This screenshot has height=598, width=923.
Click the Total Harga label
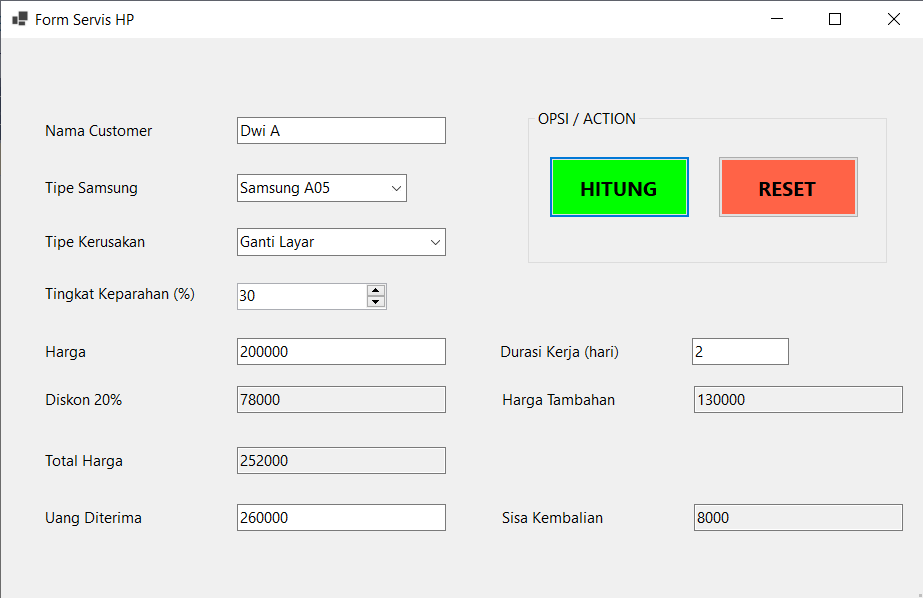click(x=84, y=461)
